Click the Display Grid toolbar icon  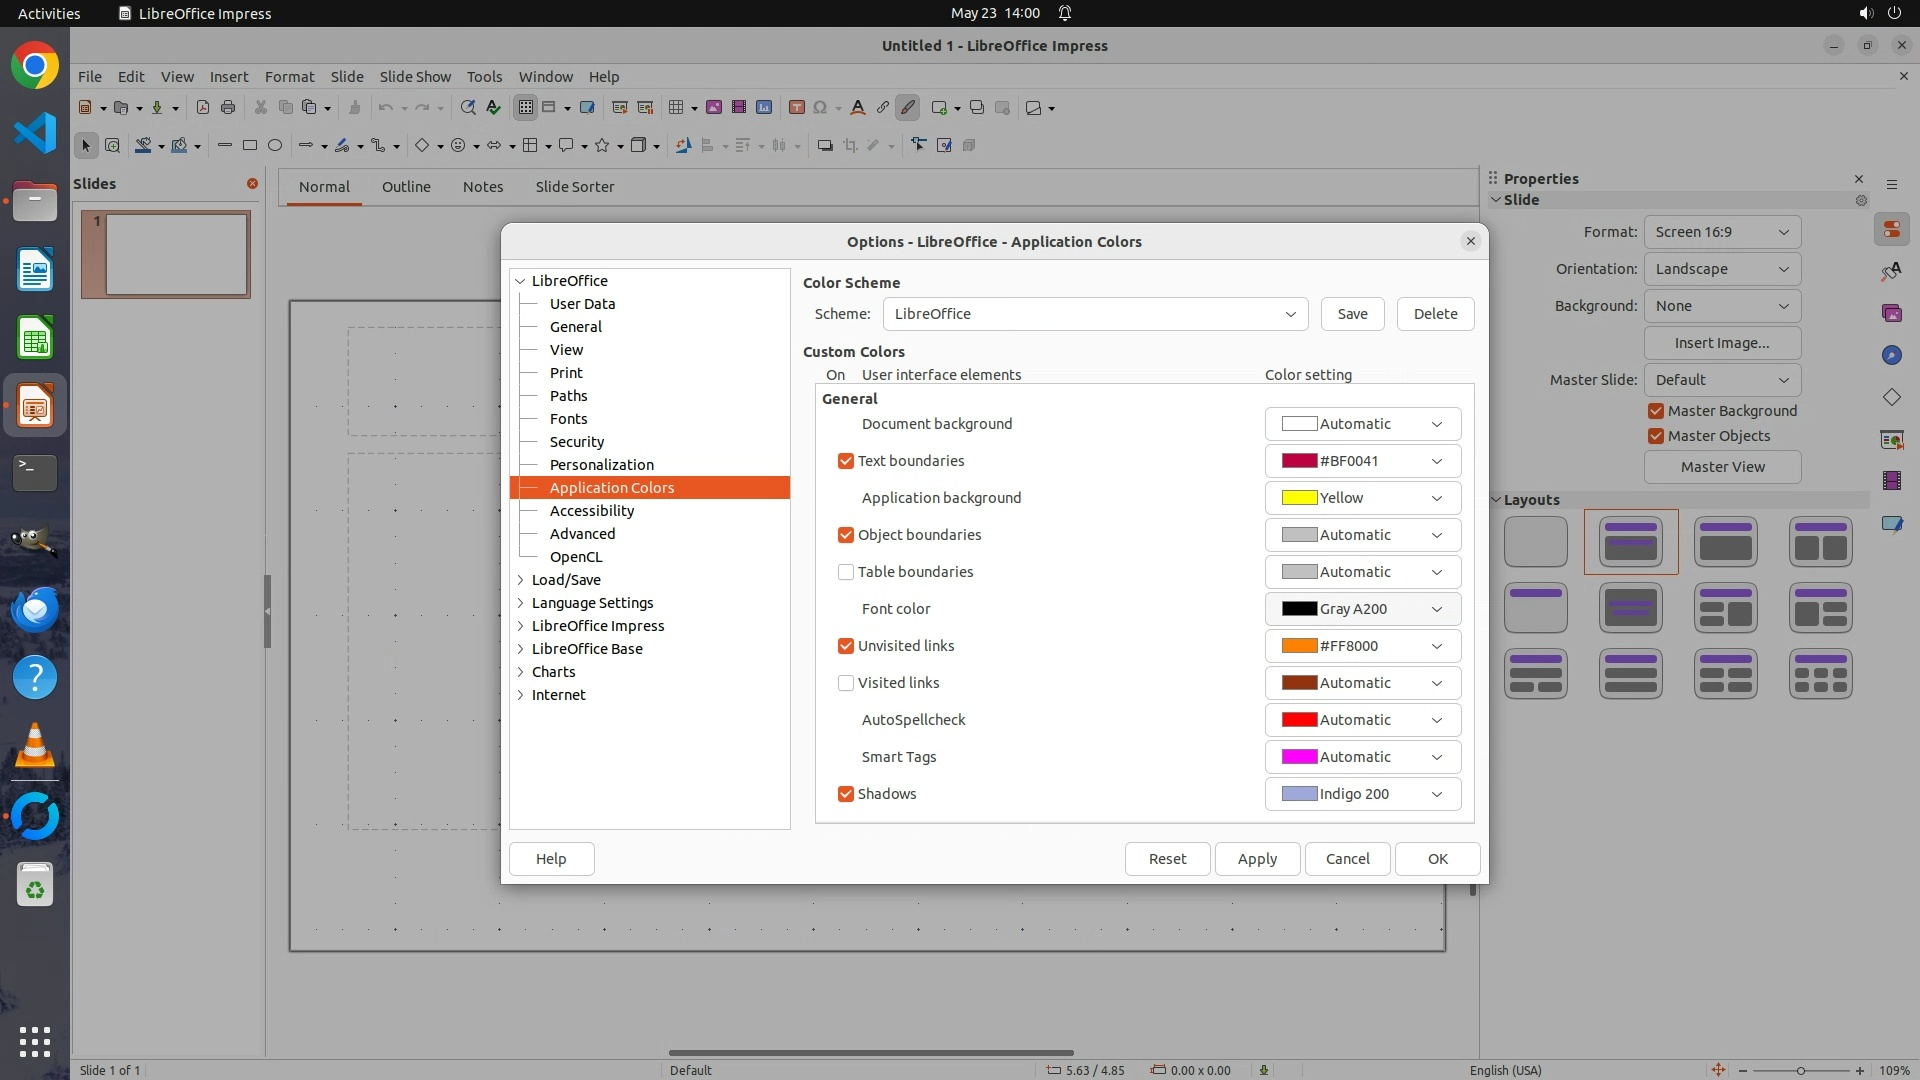(525, 108)
